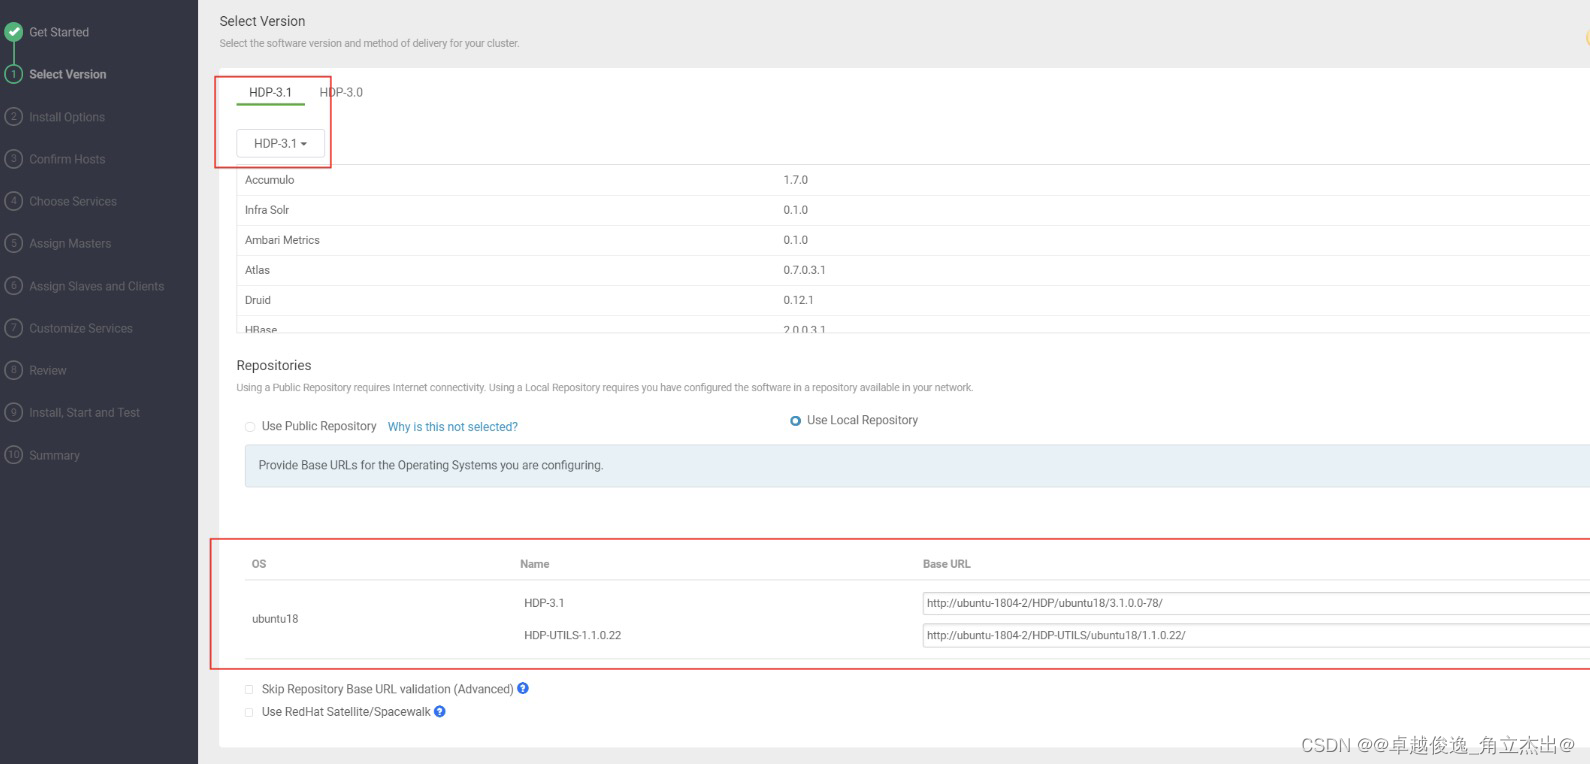
Task: Check Use RedHat Satellite/Spacewalk checkbox
Action: 249,713
